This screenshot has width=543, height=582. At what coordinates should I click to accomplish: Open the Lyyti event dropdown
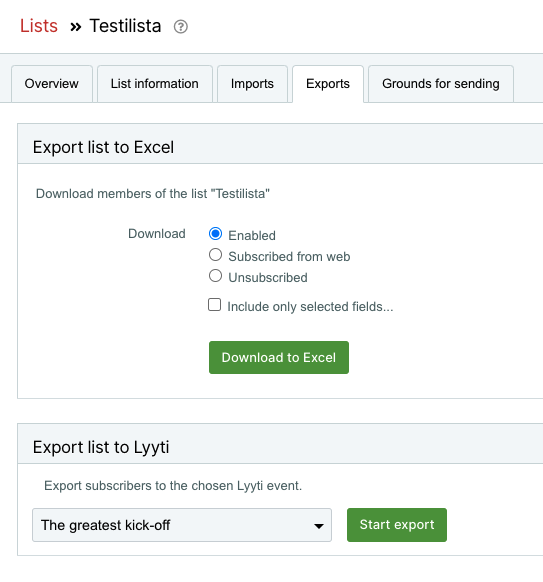(x=182, y=525)
